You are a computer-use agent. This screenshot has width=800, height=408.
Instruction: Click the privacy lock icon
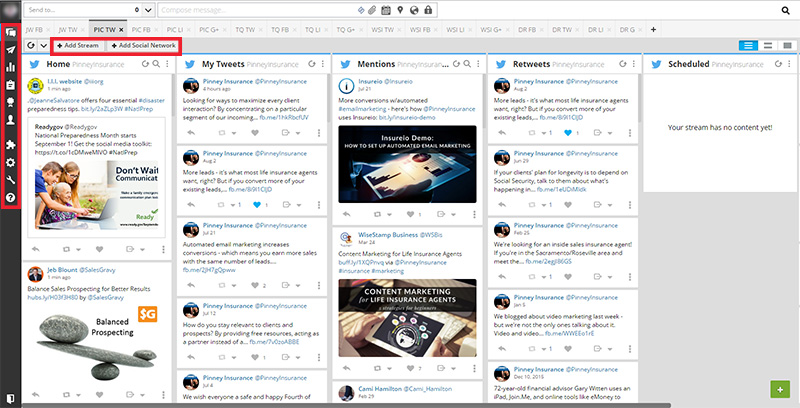coord(428,10)
